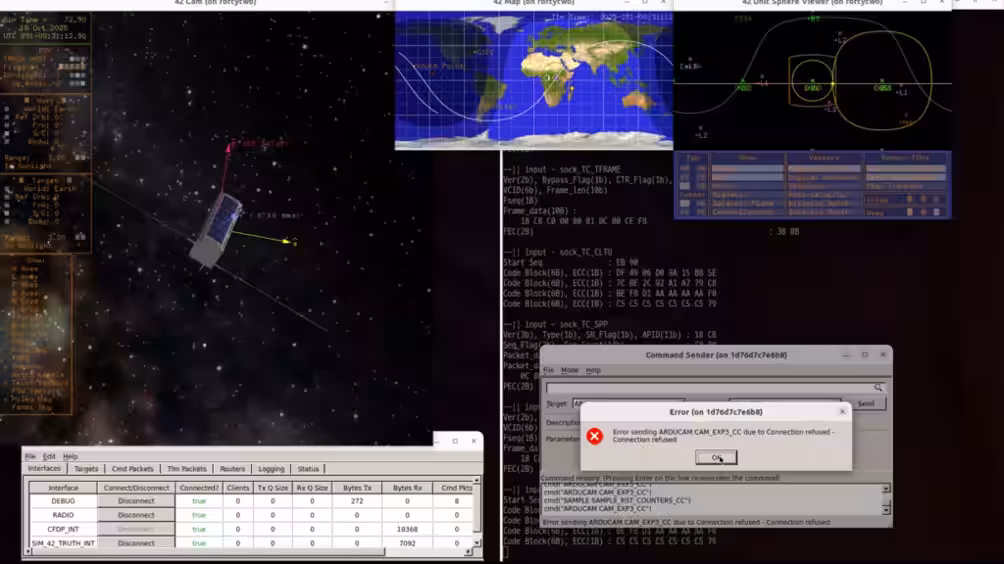Viewport: 1004px width, 564px height.
Task: Minimize the 42 Unit Sphere Viewer window
Action: pos(904,3)
